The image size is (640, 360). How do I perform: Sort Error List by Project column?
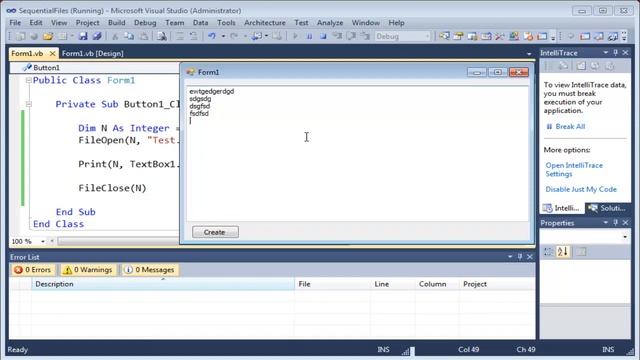(x=497, y=284)
